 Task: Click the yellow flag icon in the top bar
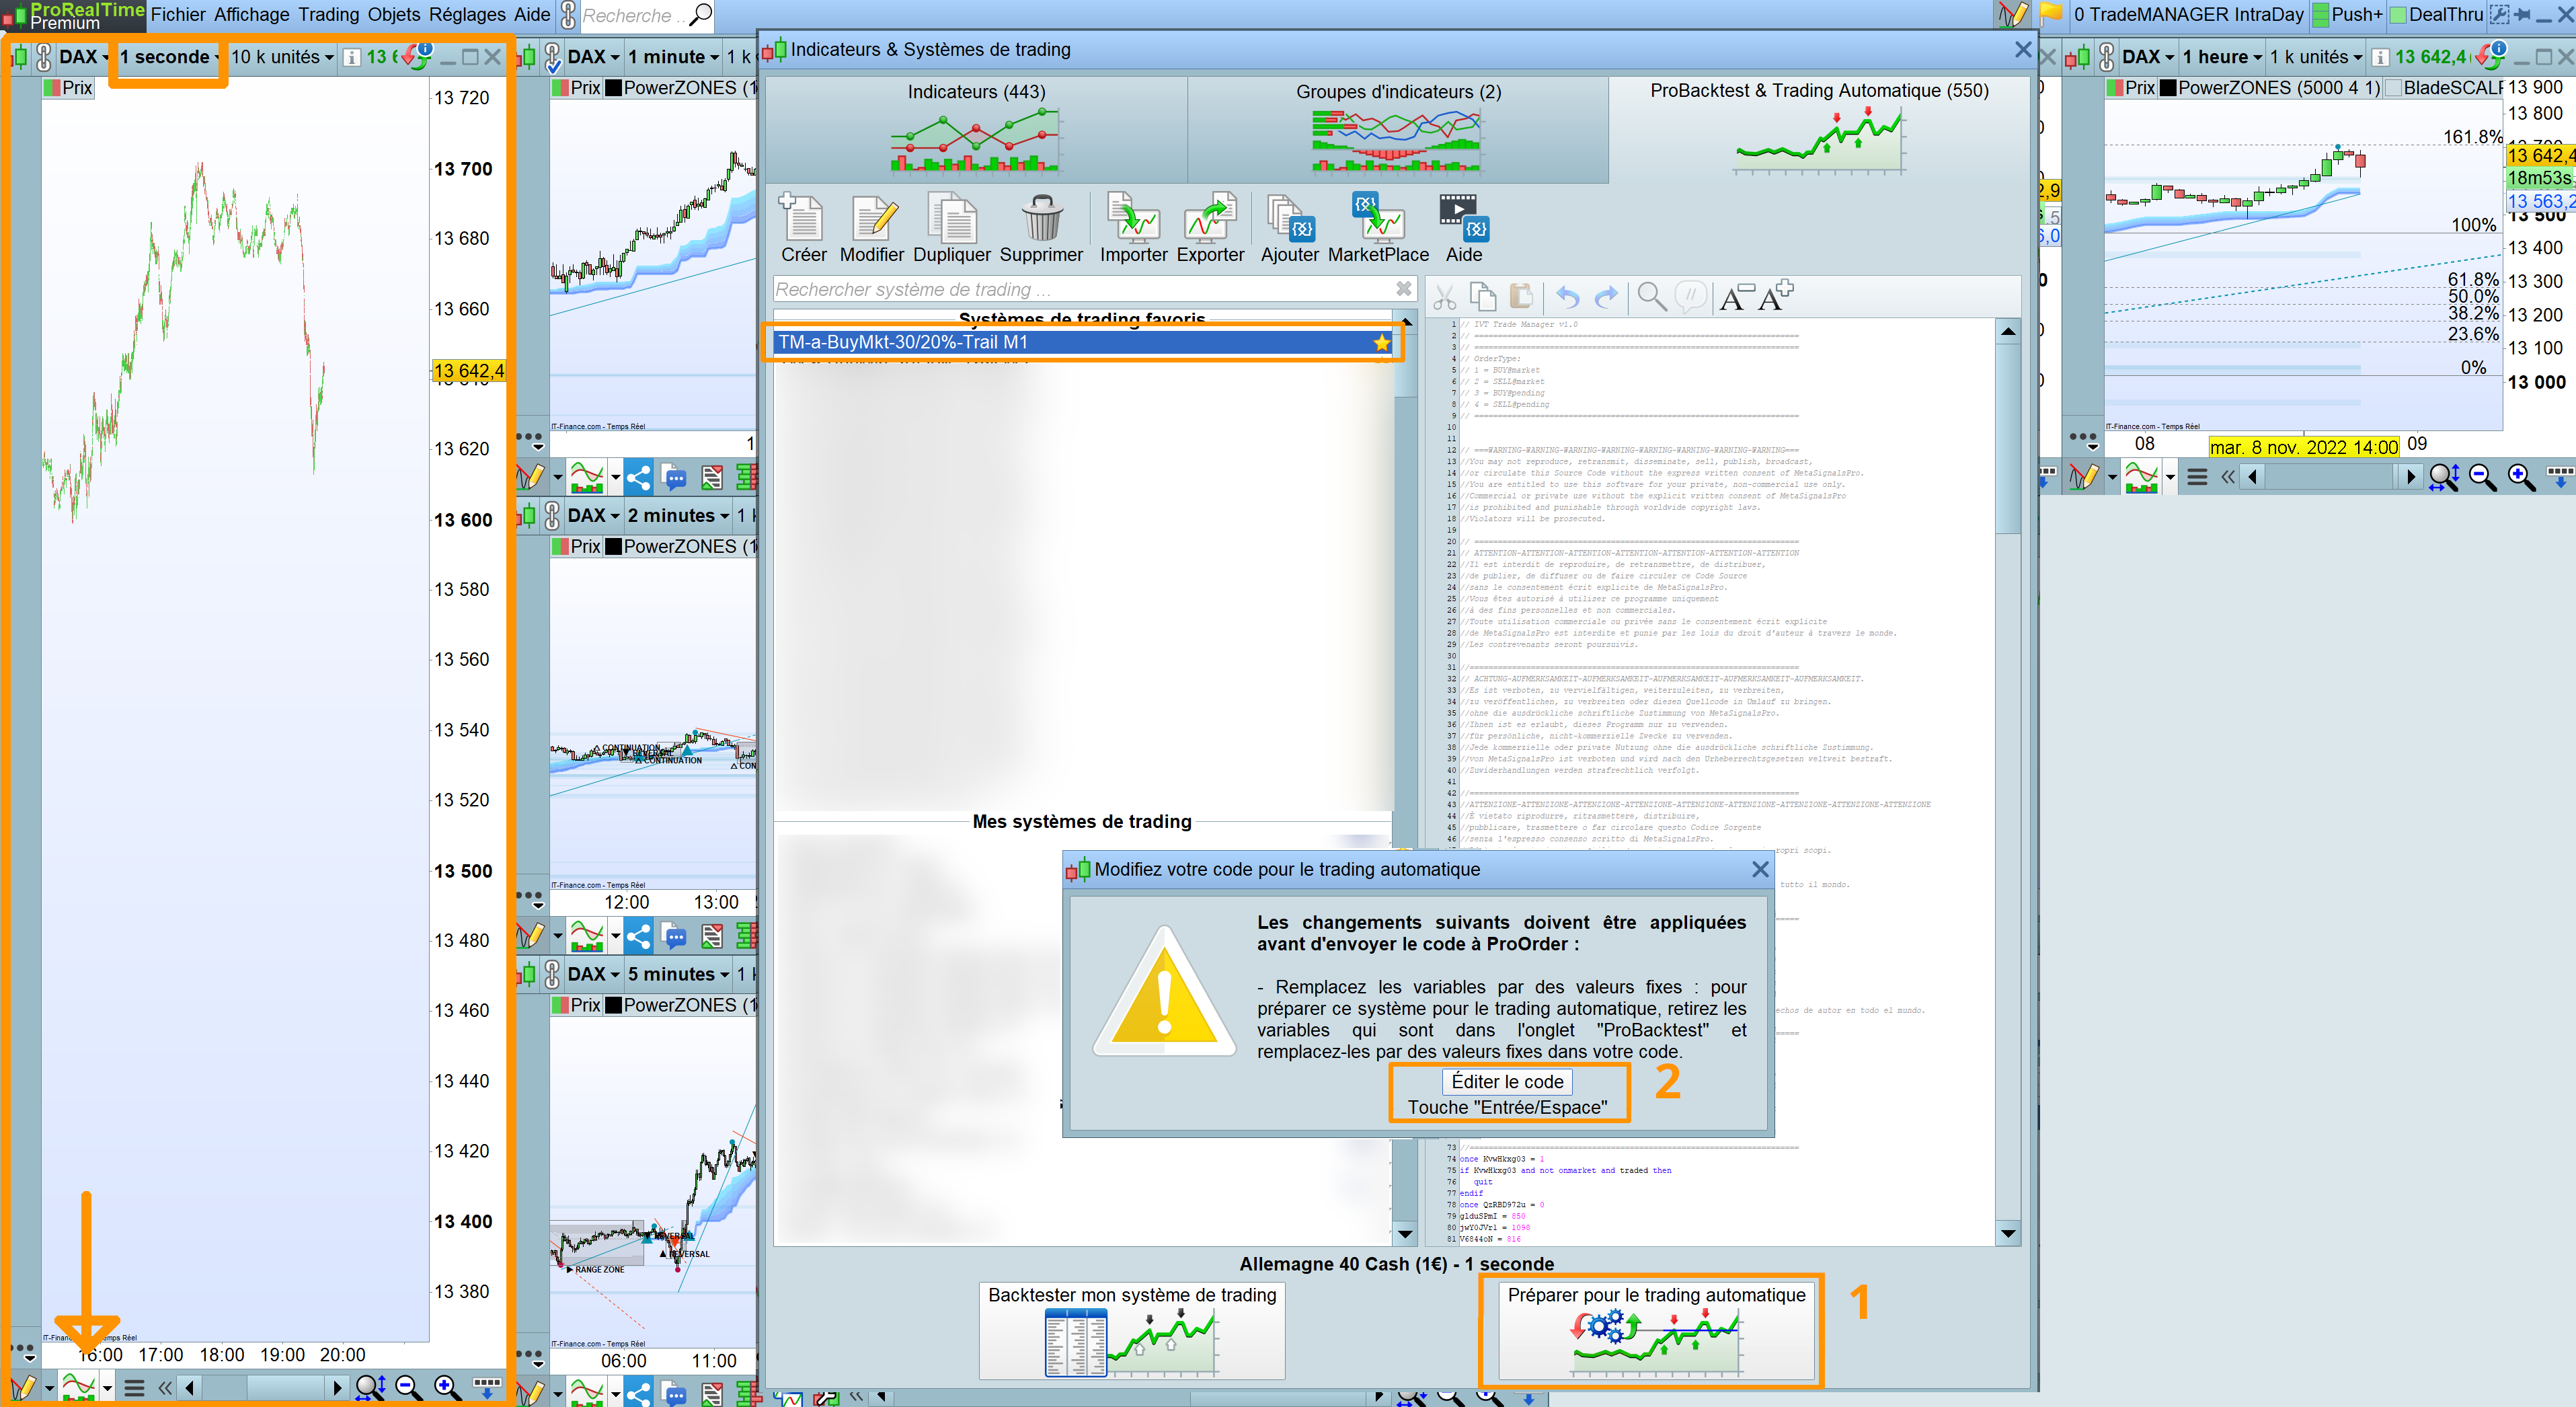[x=2051, y=14]
